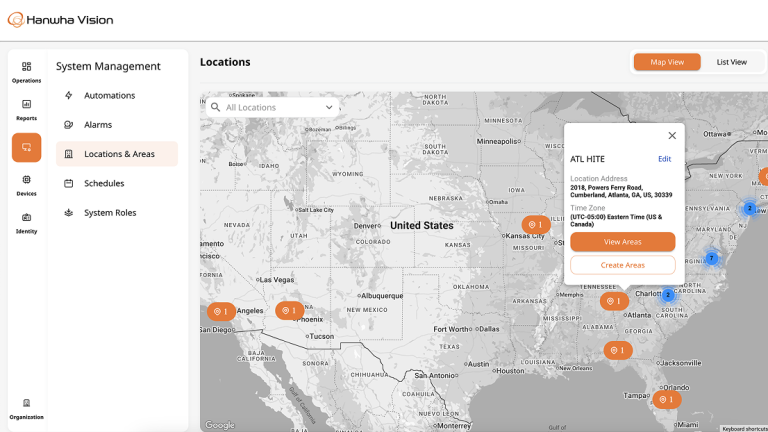768x432 pixels.
Task: Select the location marker near Atlanta
Action: (x=614, y=301)
